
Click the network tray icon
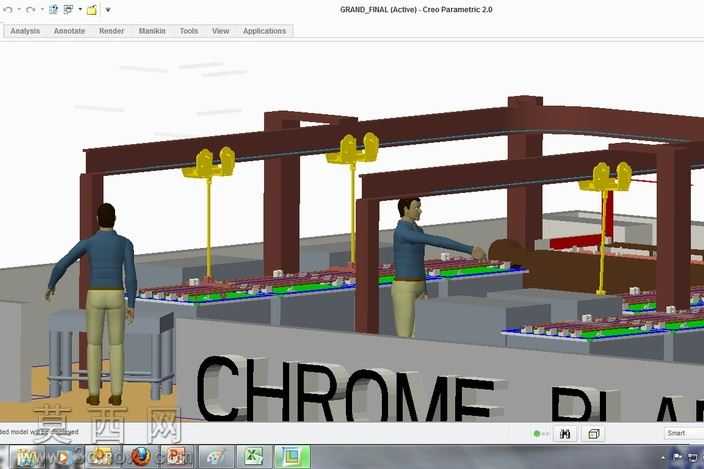(x=693, y=457)
